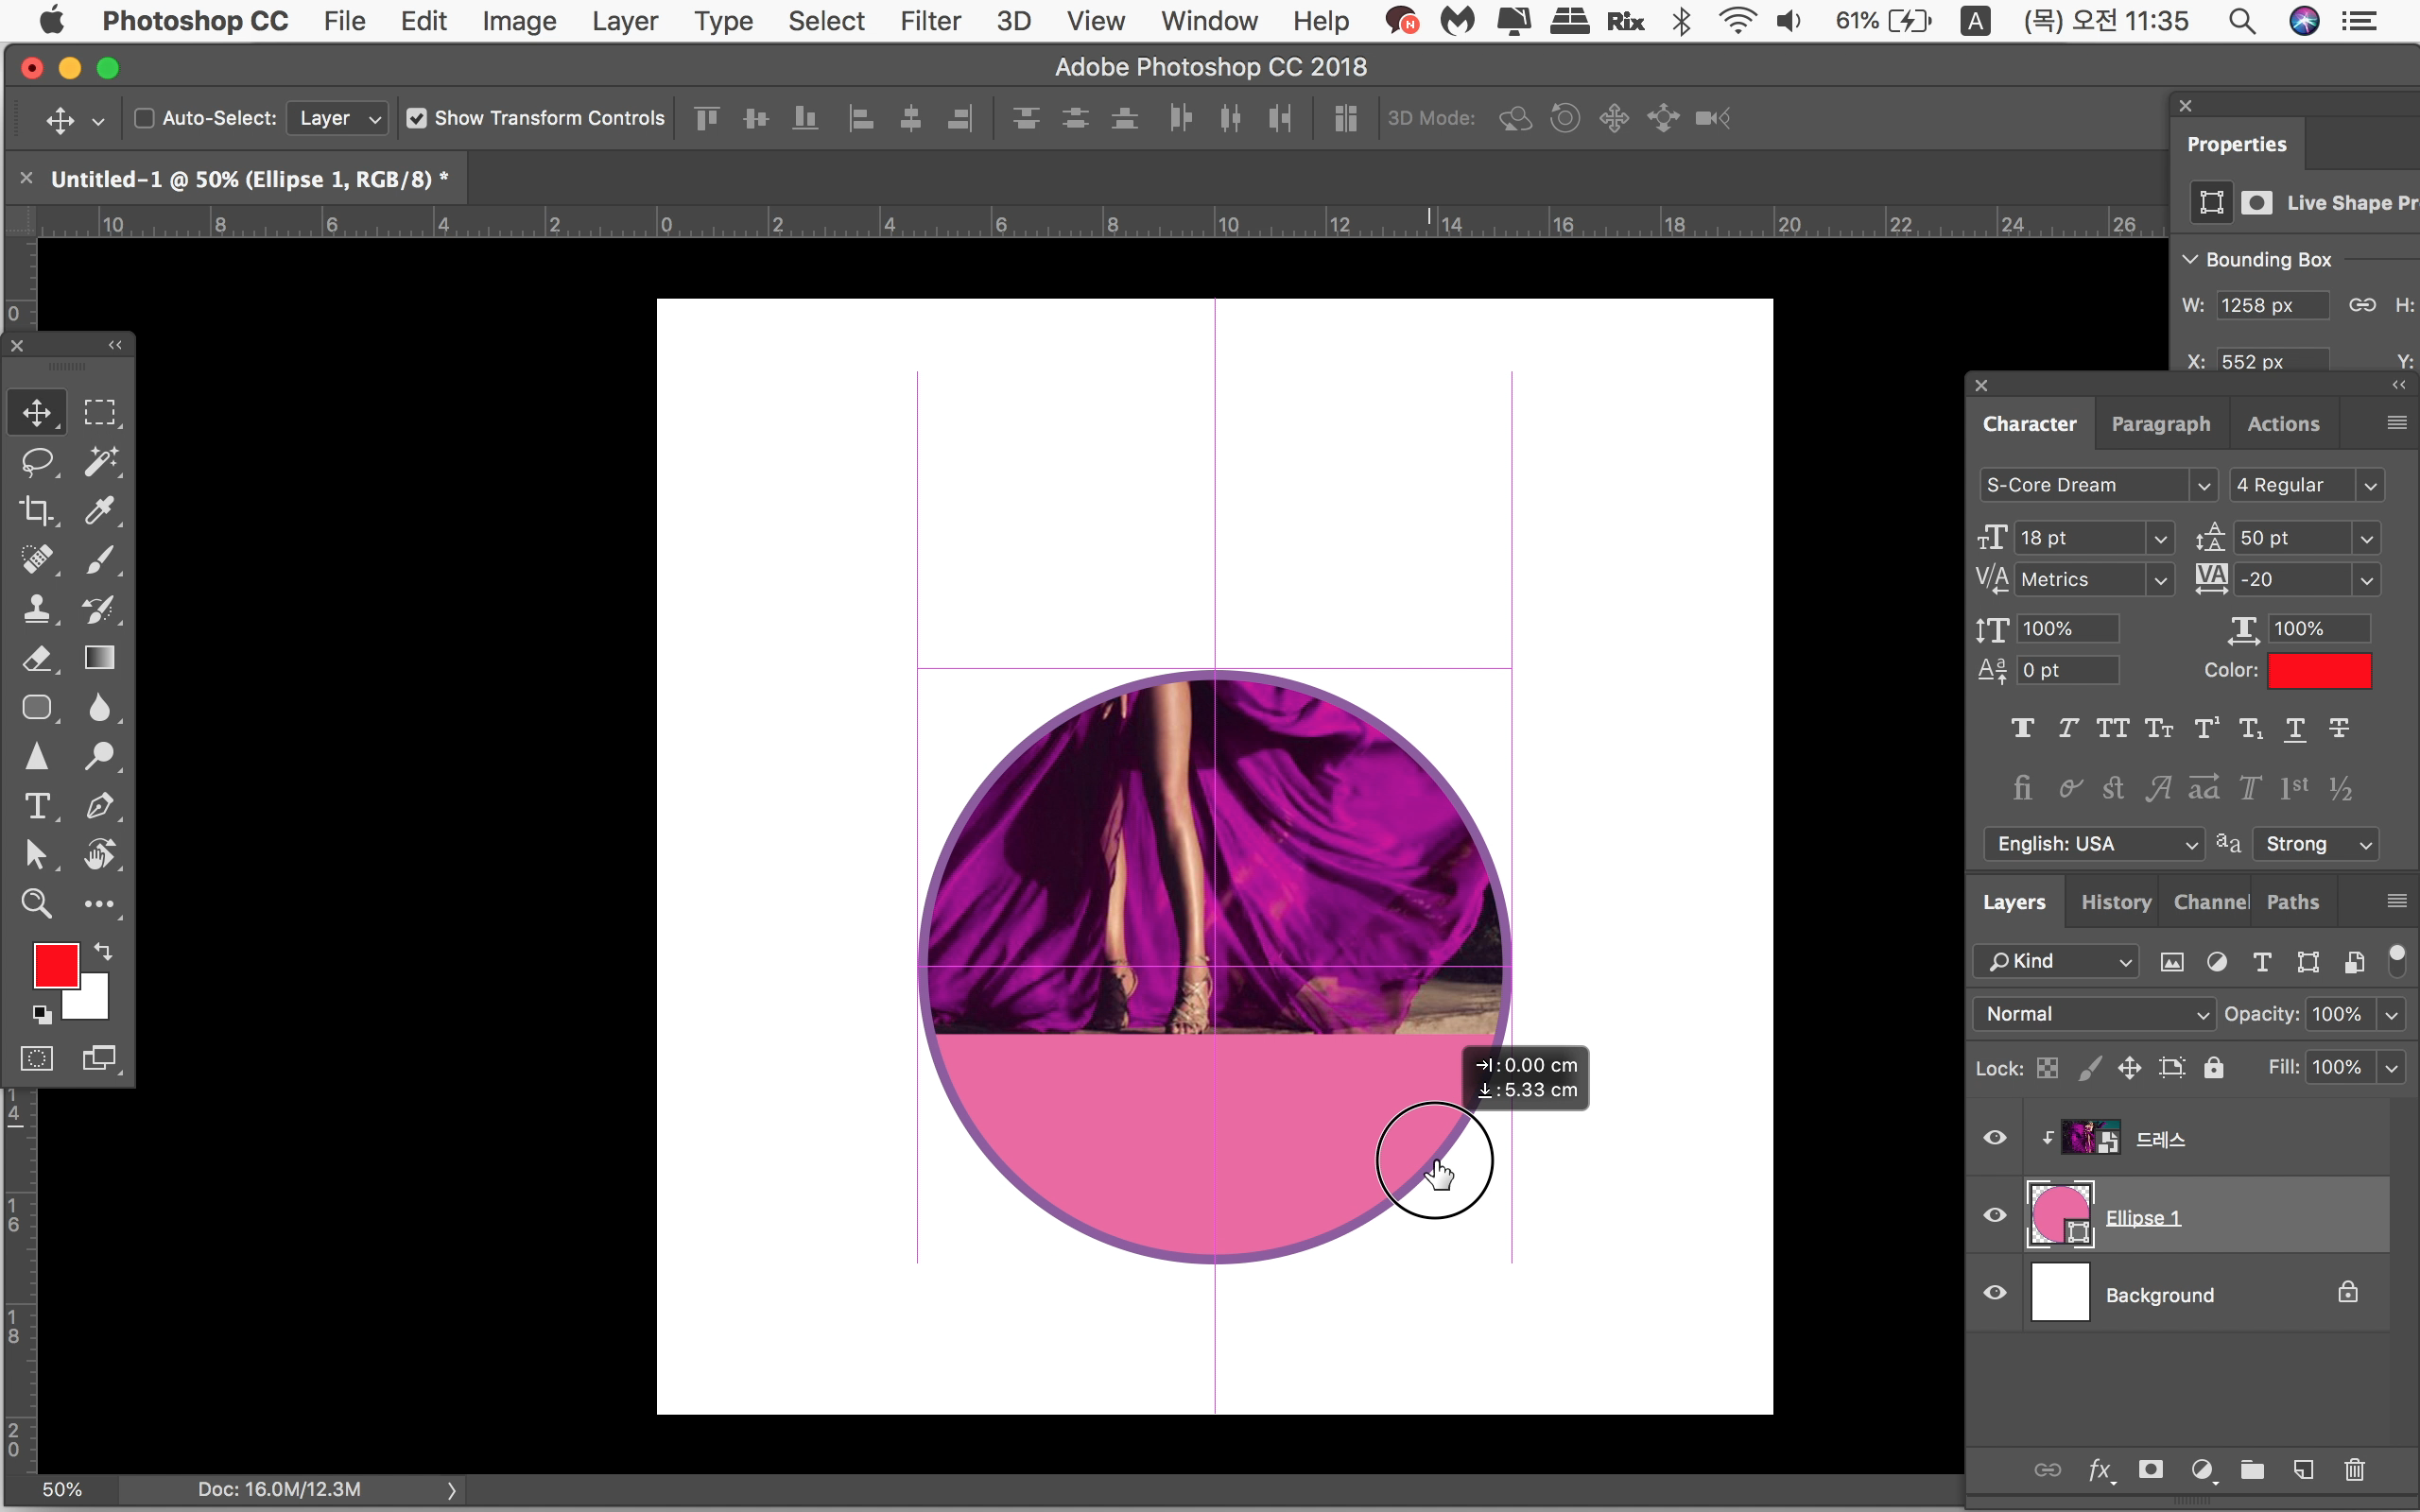Select the Crop tool
Viewport: 2420px width, 1512px height.
pos(37,510)
